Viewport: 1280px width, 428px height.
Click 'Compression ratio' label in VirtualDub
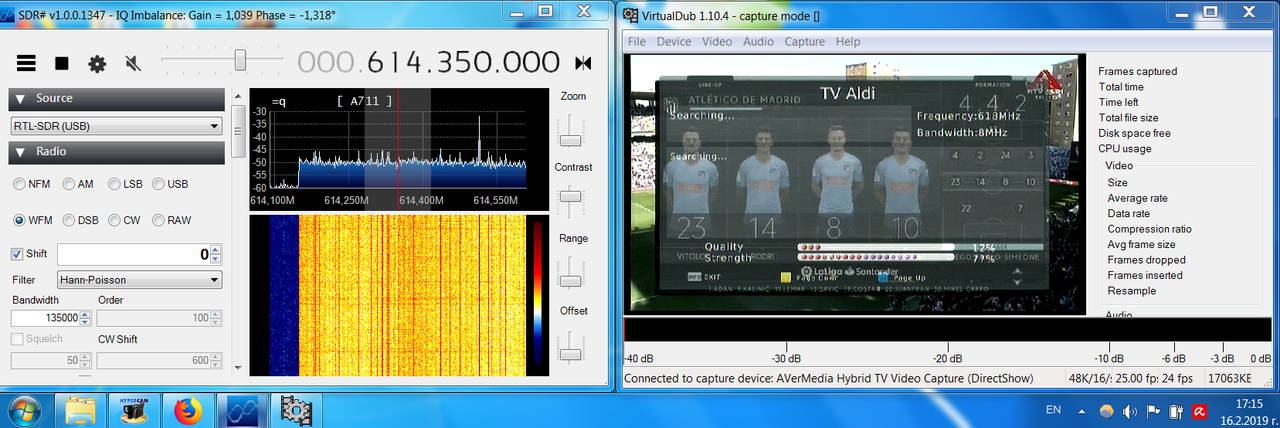[x=1149, y=229]
